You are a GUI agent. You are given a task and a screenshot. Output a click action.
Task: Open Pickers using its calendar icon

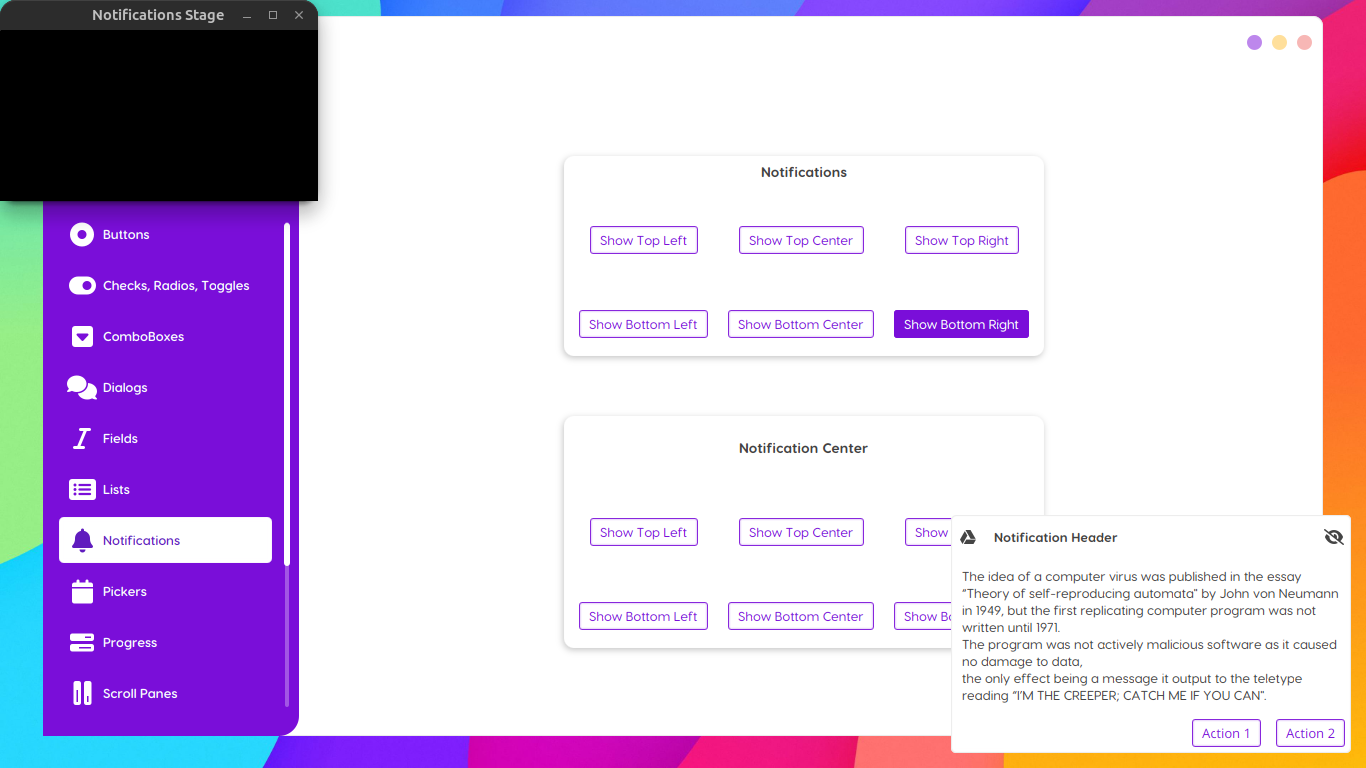[x=82, y=591]
